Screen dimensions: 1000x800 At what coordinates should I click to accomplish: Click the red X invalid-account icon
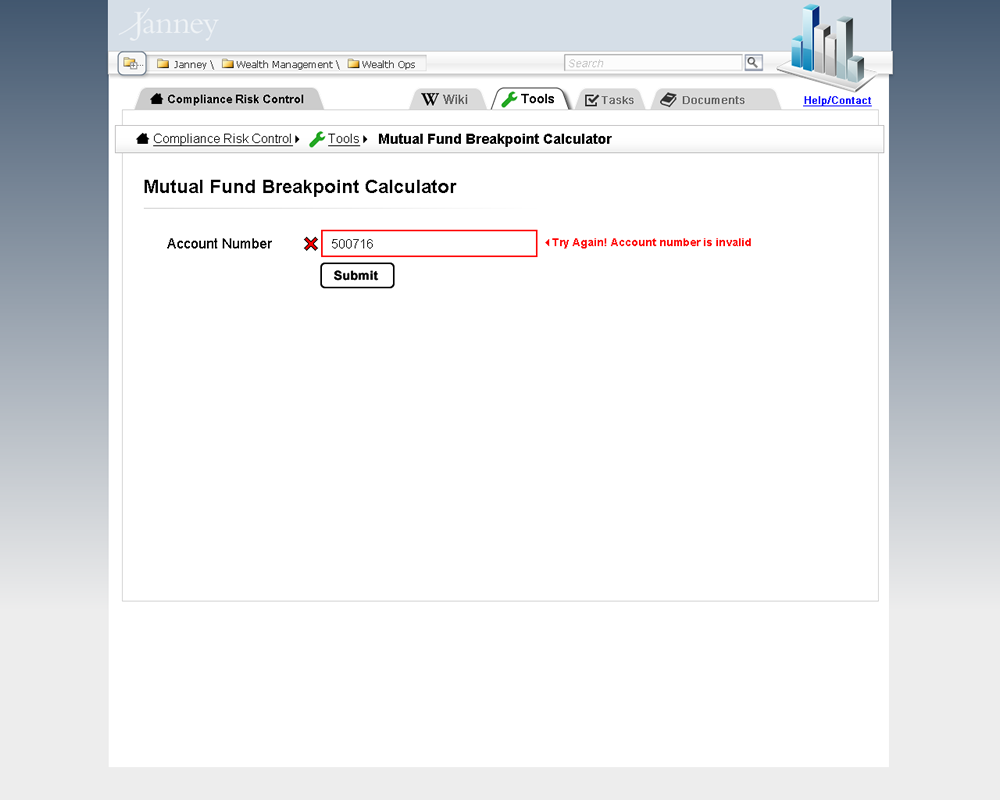(x=310, y=243)
